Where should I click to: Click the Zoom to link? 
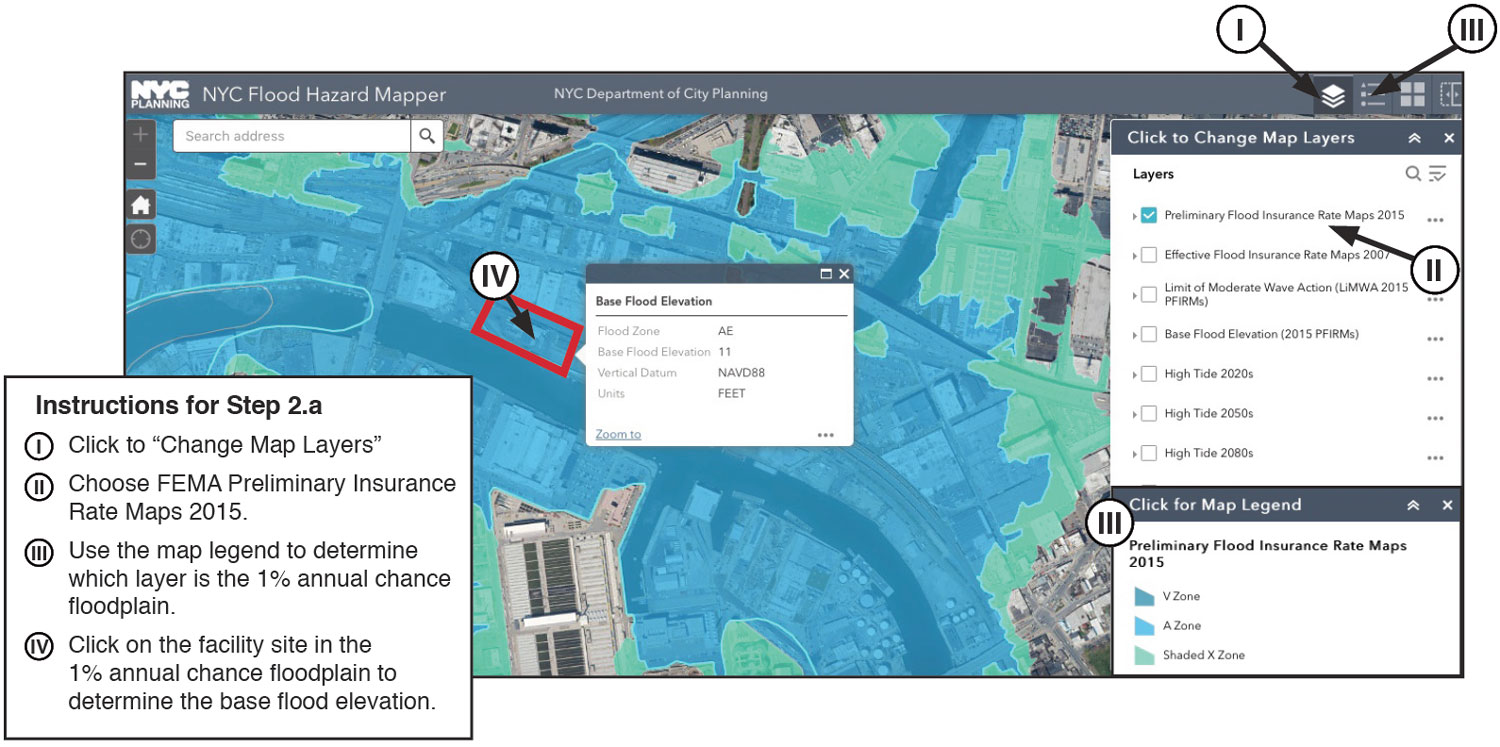coord(618,434)
